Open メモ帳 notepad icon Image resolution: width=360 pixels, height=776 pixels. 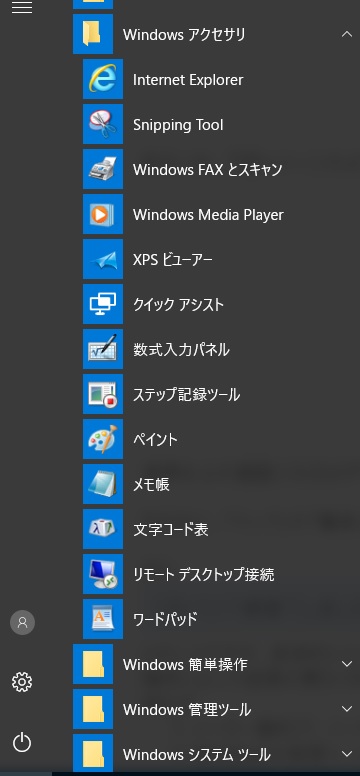tap(103, 485)
